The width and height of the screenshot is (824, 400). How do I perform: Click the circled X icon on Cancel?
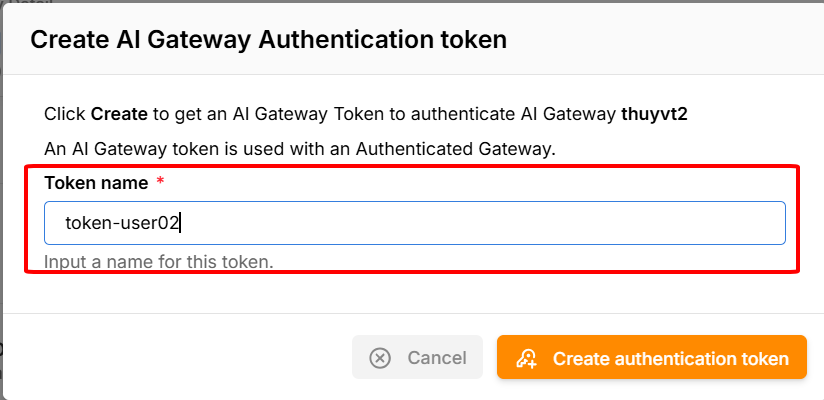380,358
